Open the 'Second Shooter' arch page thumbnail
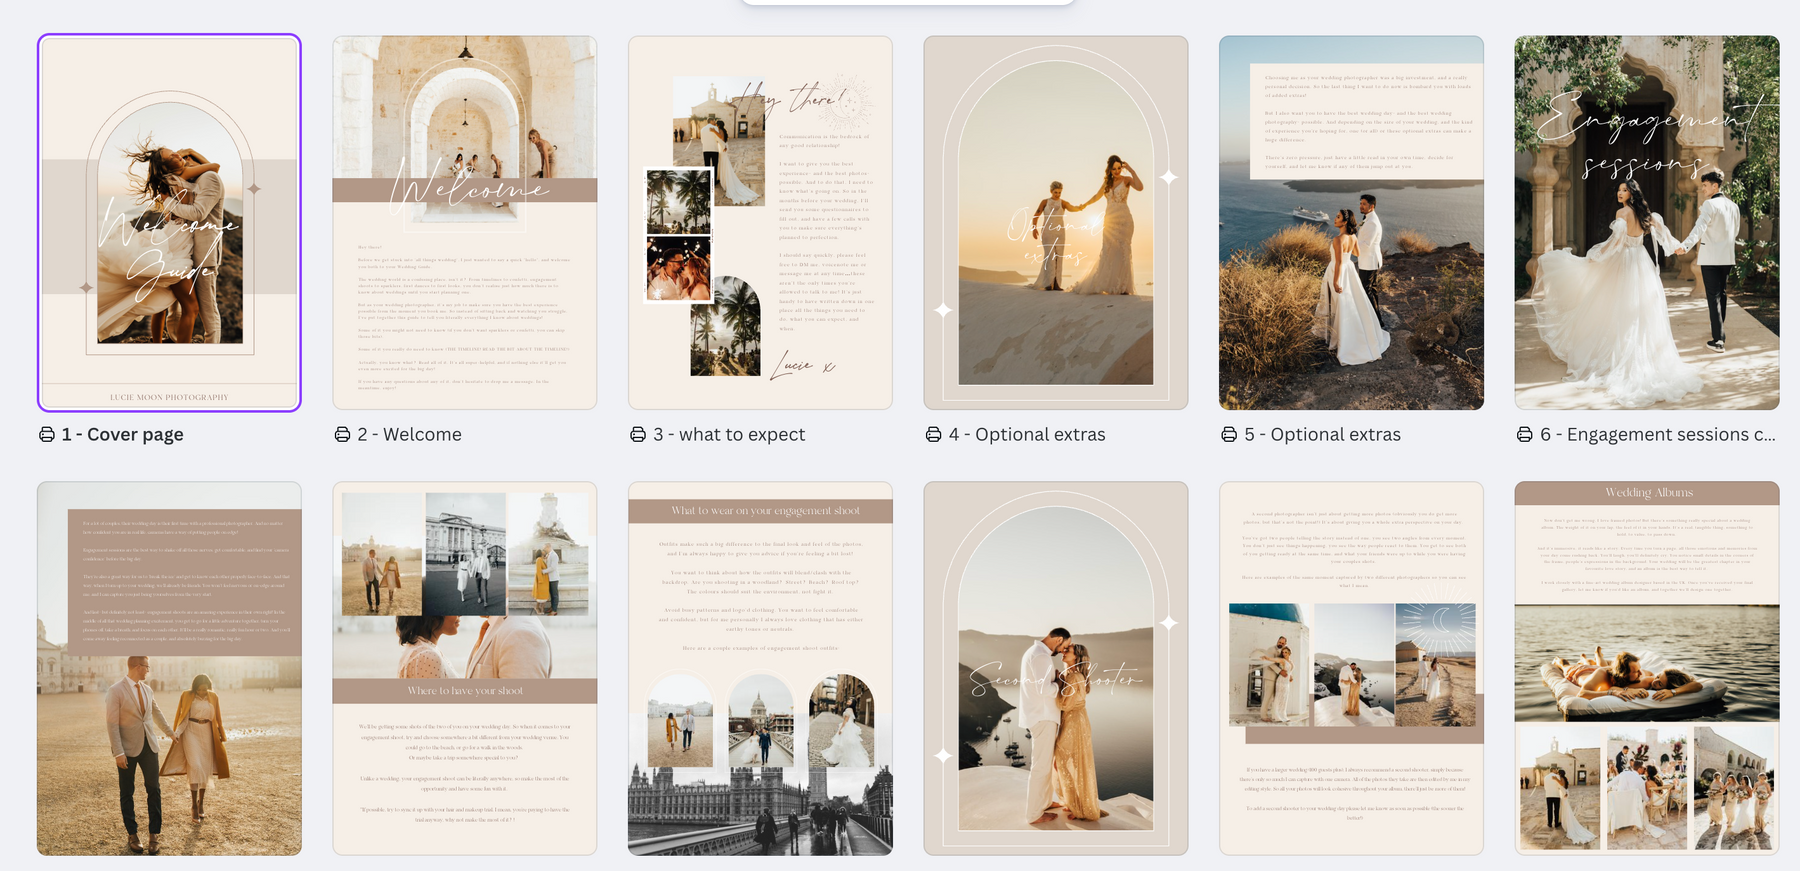This screenshot has width=1800, height=871. (1055, 668)
